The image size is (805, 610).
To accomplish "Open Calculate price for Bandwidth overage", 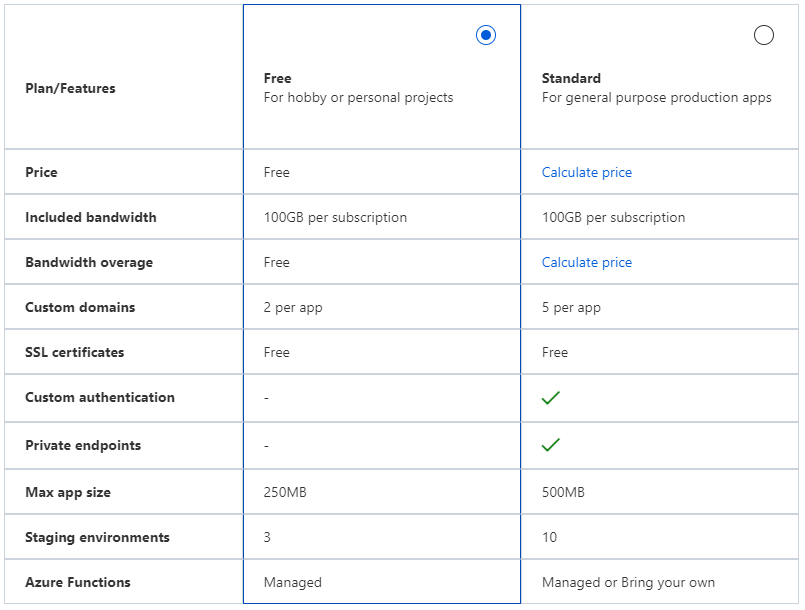I will 586,262.
